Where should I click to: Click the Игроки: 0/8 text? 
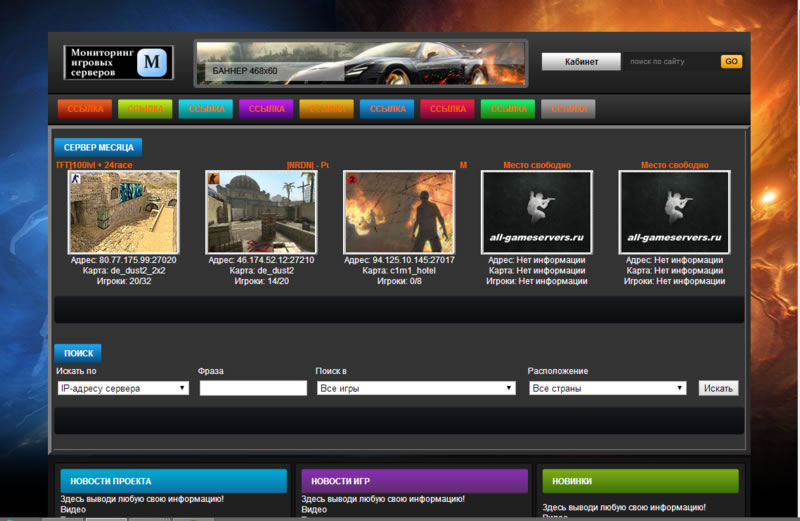[399, 281]
